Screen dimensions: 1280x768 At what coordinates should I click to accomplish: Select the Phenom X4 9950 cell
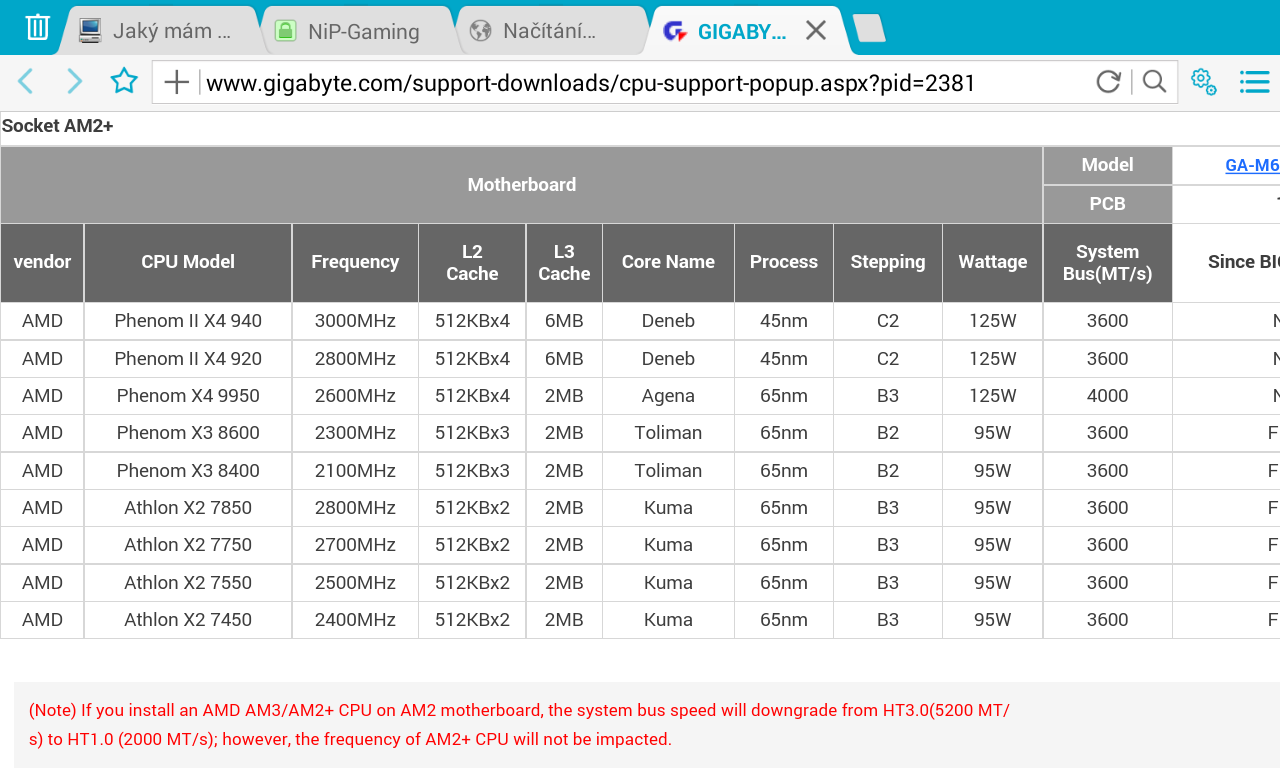point(188,396)
